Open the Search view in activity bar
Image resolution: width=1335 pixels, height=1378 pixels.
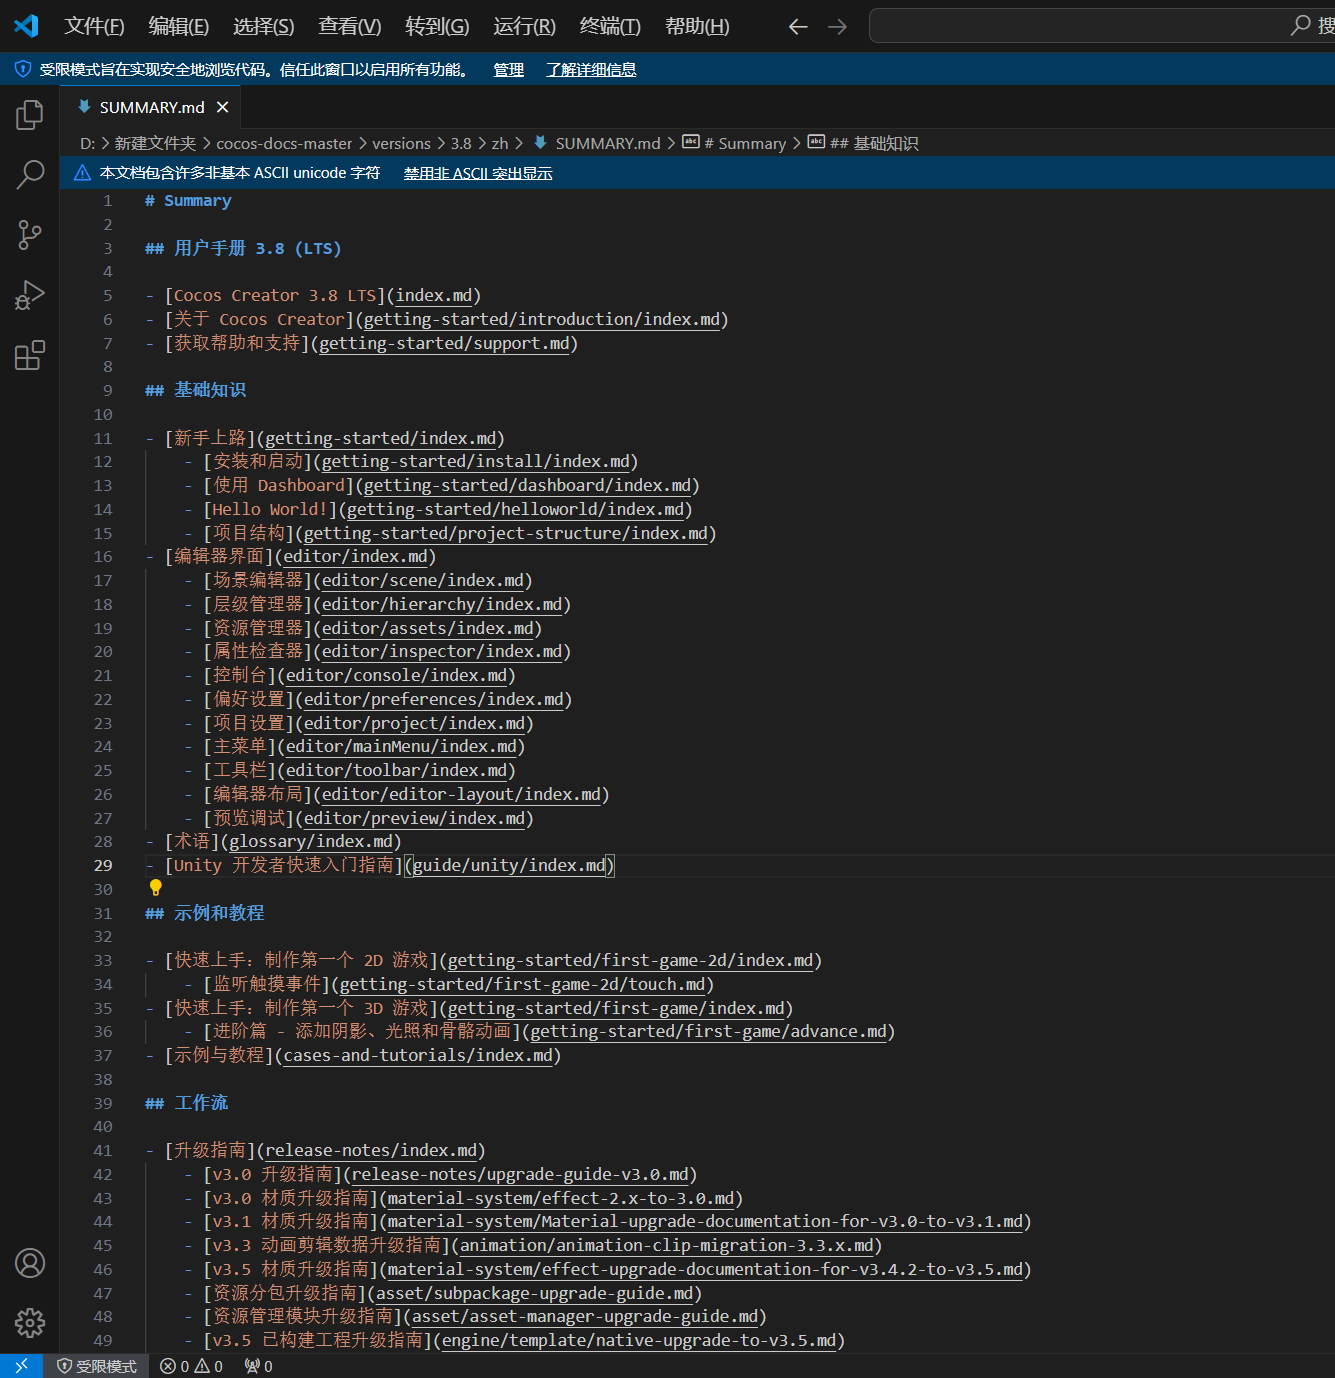30,175
